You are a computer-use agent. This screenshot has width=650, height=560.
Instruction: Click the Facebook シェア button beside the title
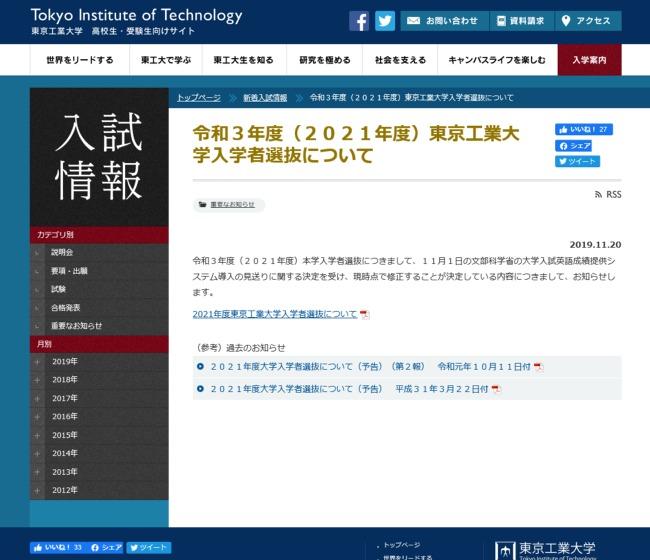[573, 145]
